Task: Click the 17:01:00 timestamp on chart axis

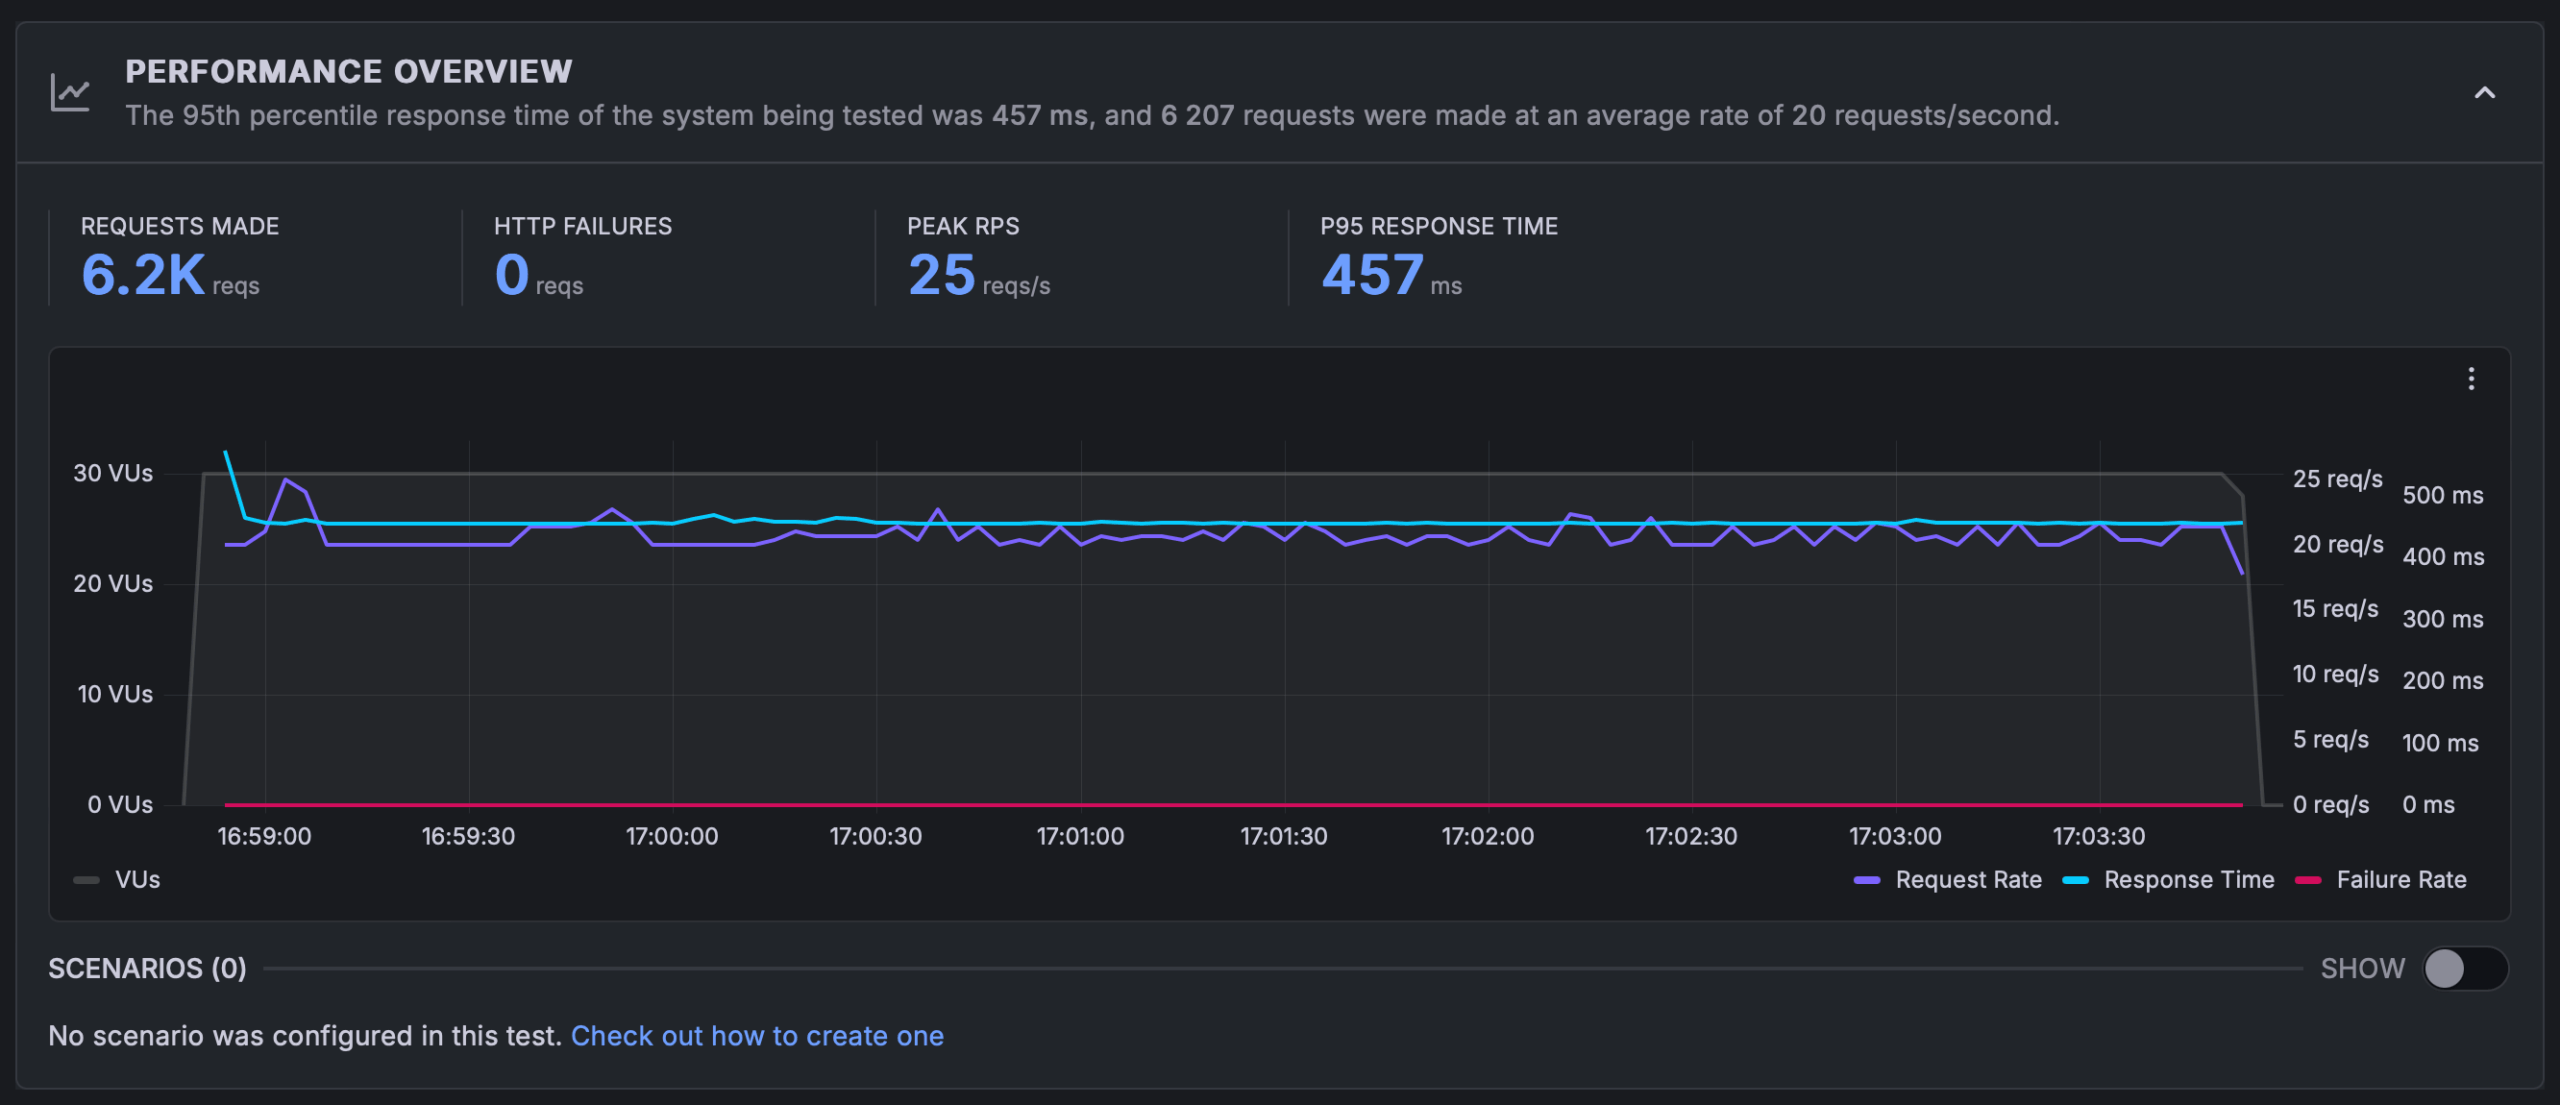Action: tap(1080, 836)
